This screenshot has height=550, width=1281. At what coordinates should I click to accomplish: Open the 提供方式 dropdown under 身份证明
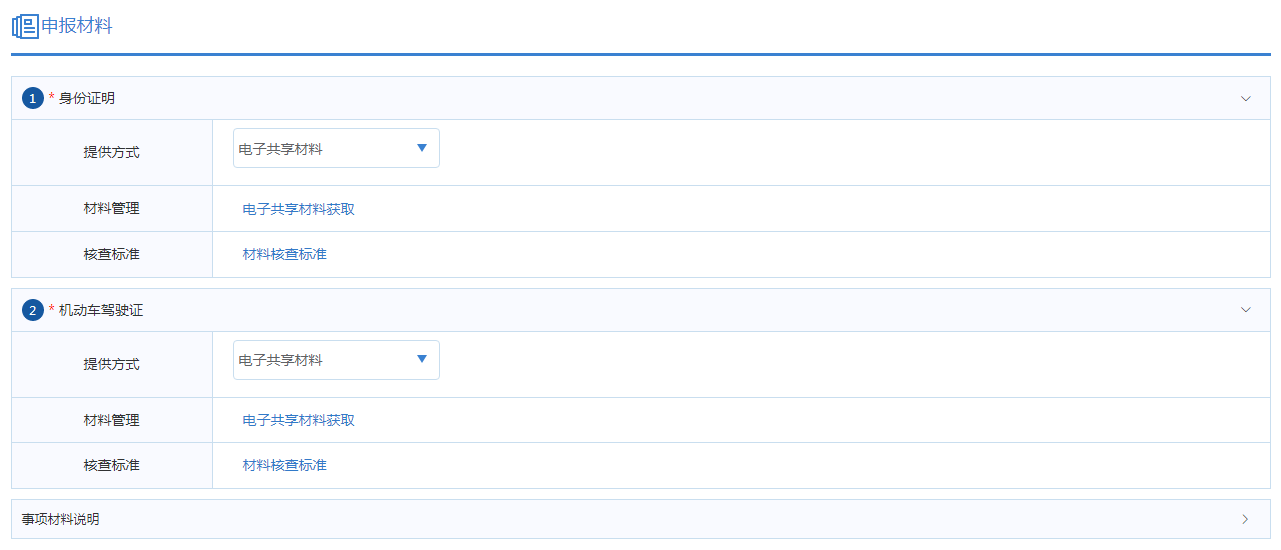tap(335, 148)
